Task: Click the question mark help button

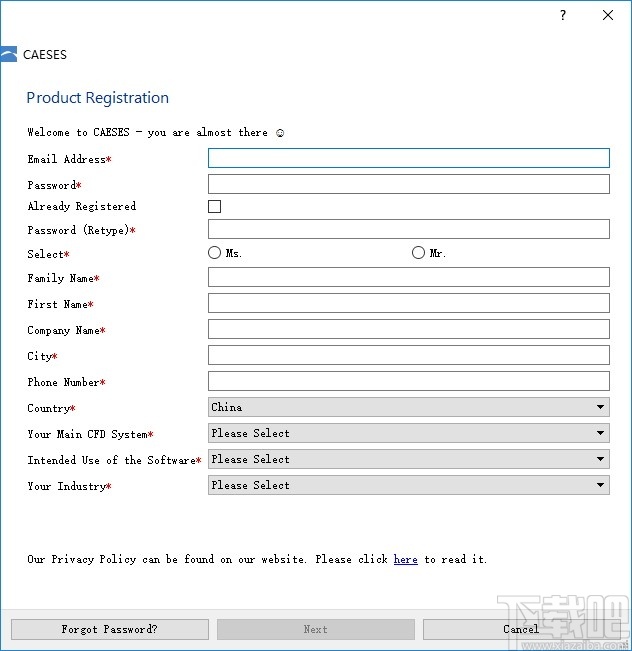Action: pyautogui.click(x=563, y=15)
